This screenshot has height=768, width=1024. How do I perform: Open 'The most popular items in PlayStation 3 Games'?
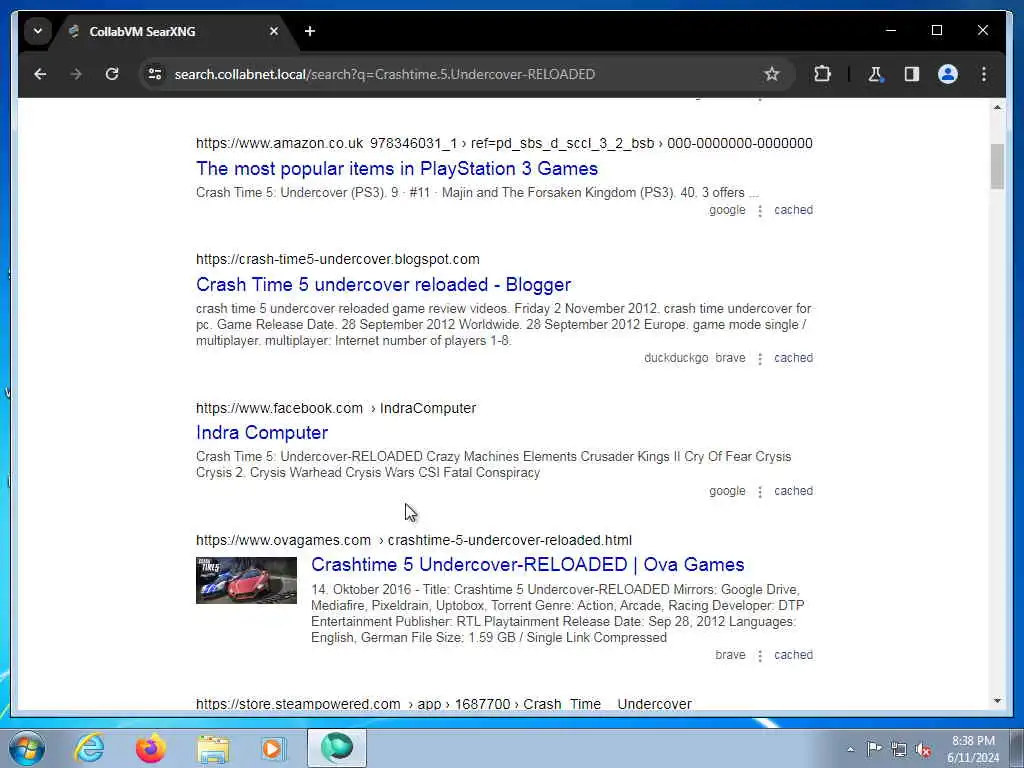(x=397, y=168)
